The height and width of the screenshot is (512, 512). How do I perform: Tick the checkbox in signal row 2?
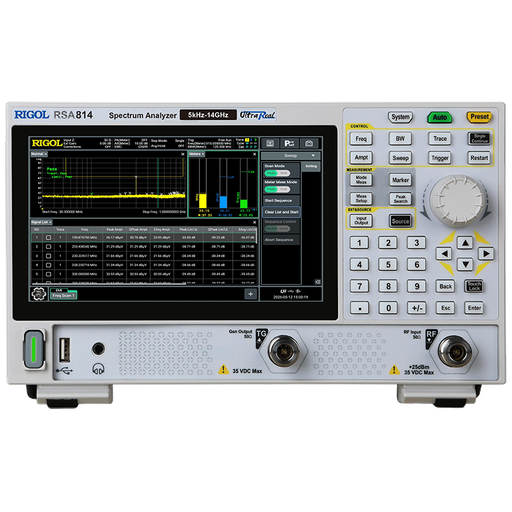(x=48, y=247)
